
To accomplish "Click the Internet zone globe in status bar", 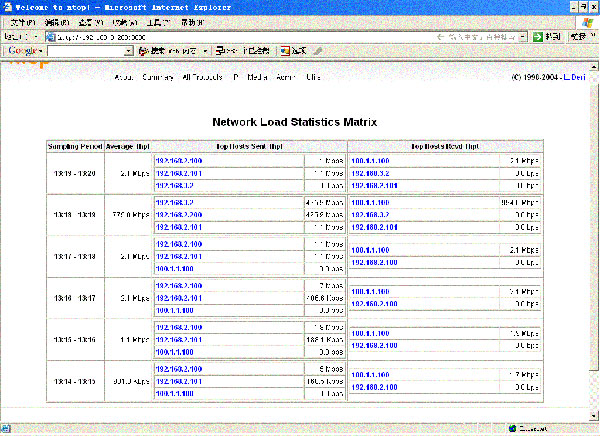I will (x=513, y=429).
